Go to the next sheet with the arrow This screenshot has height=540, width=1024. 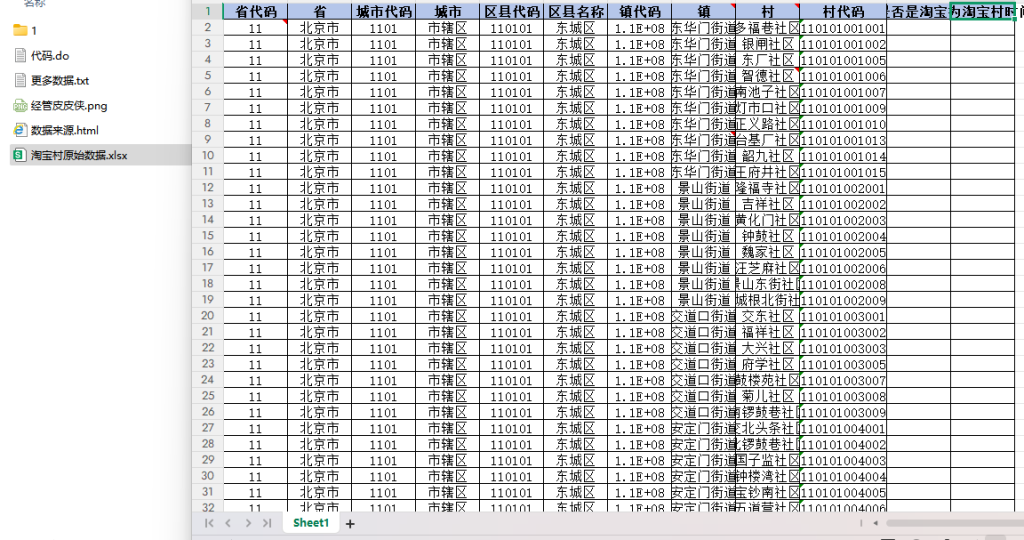coord(248,523)
